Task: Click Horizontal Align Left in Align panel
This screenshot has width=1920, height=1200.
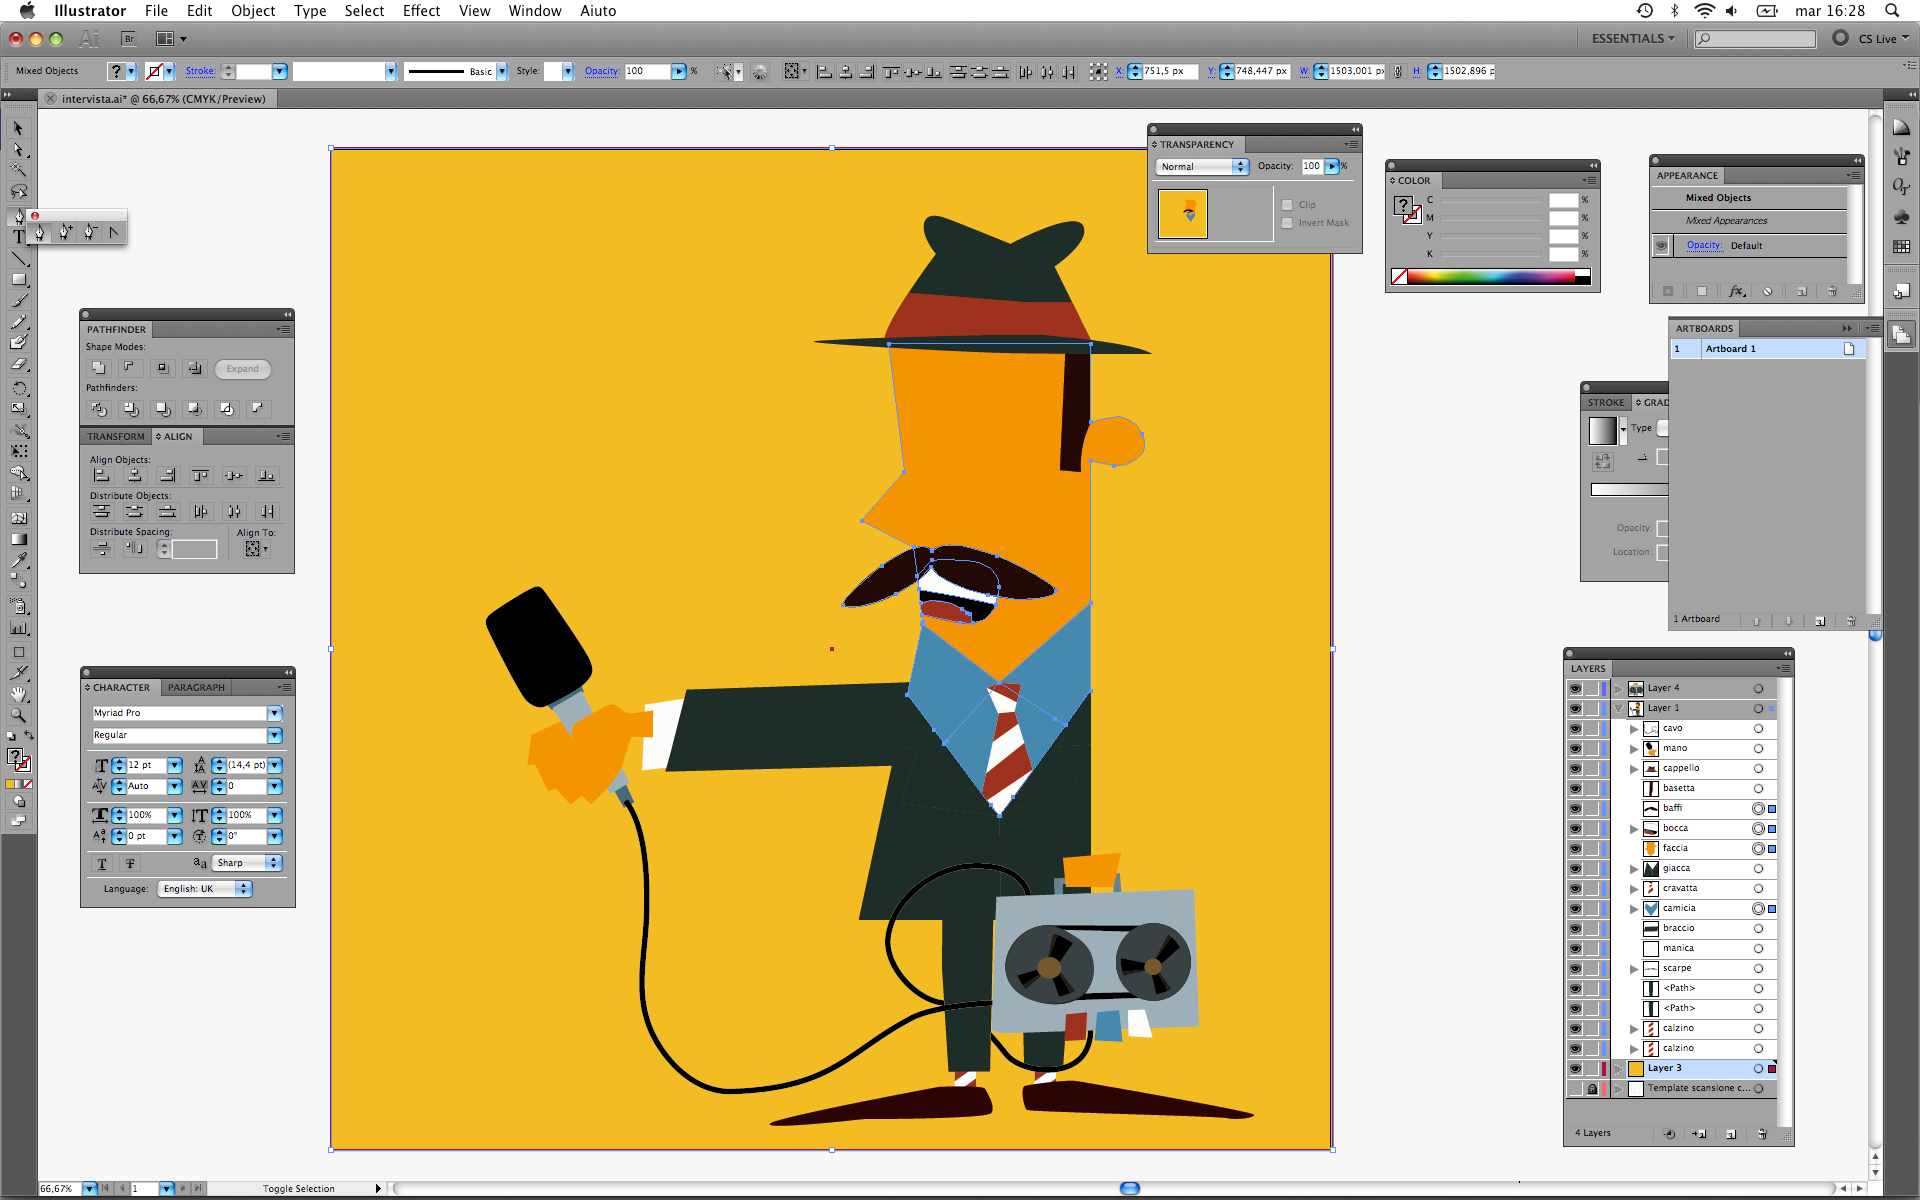Action: click(102, 476)
